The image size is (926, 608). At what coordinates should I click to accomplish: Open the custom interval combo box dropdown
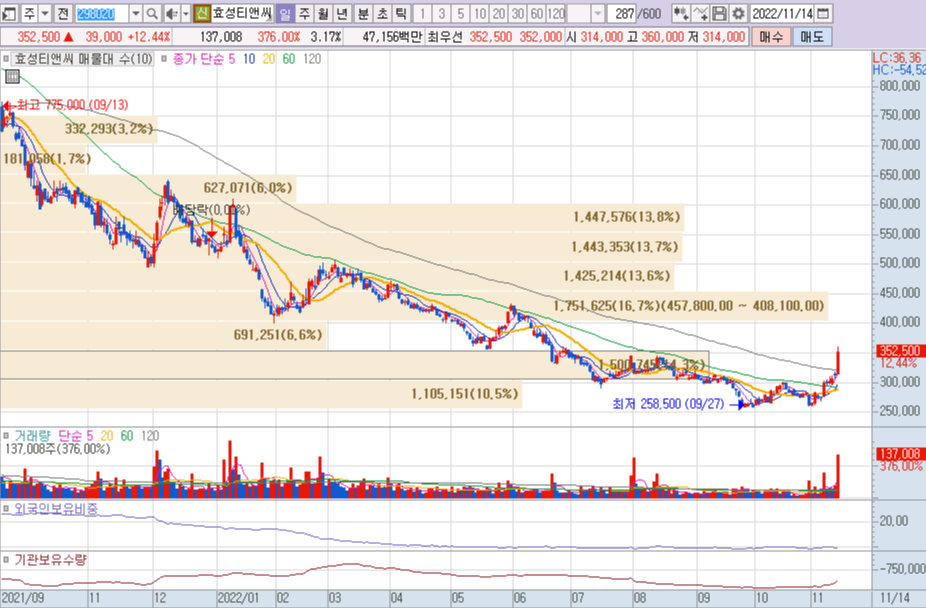598,13
